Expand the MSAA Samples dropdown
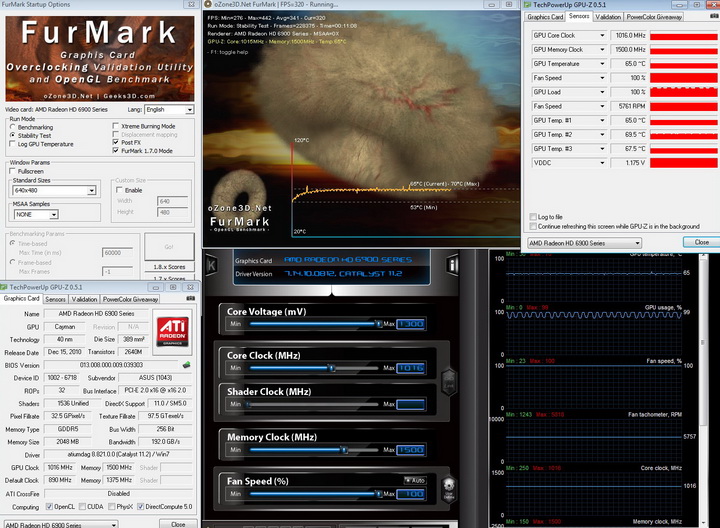The width and height of the screenshot is (720, 528). [38, 214]
